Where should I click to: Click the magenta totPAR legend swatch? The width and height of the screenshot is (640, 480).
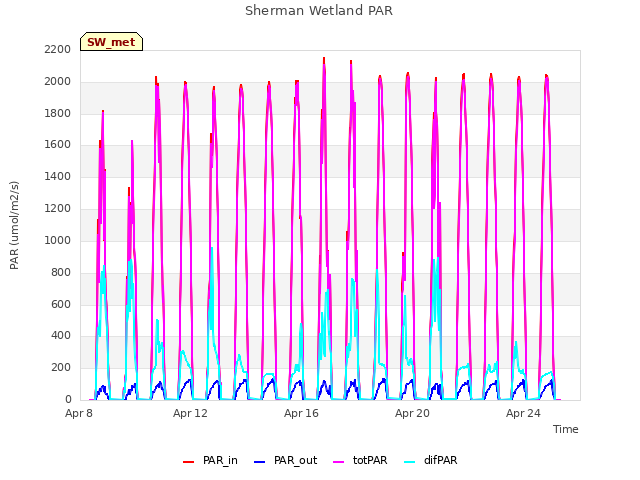[x=339, y=462]
